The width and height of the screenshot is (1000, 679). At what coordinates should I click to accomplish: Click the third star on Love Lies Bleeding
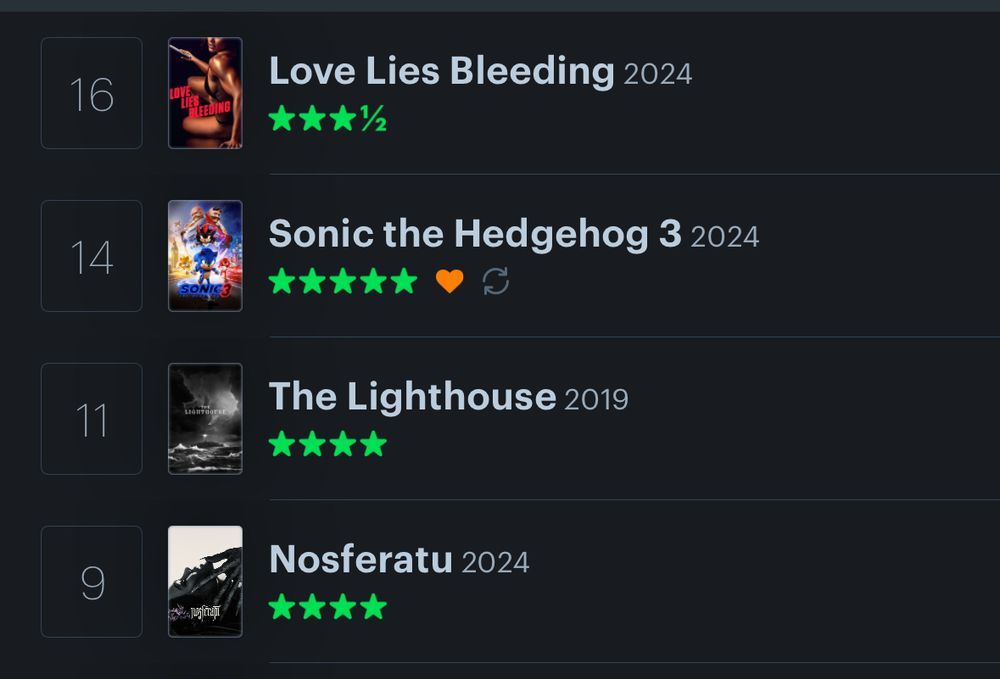click(x=342, y=120)
